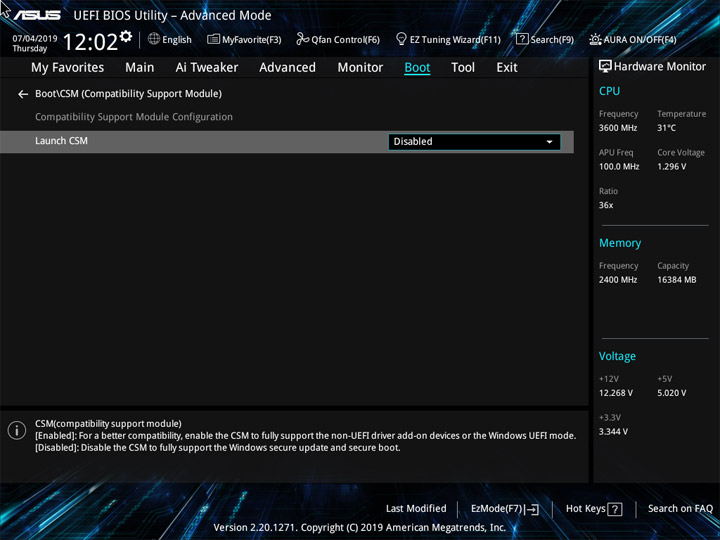Image resolution: width=720 pixels, height=540 pixels.
Task: Click the Memory Frequency 2400 MHz value
Action: pos(618,280)
